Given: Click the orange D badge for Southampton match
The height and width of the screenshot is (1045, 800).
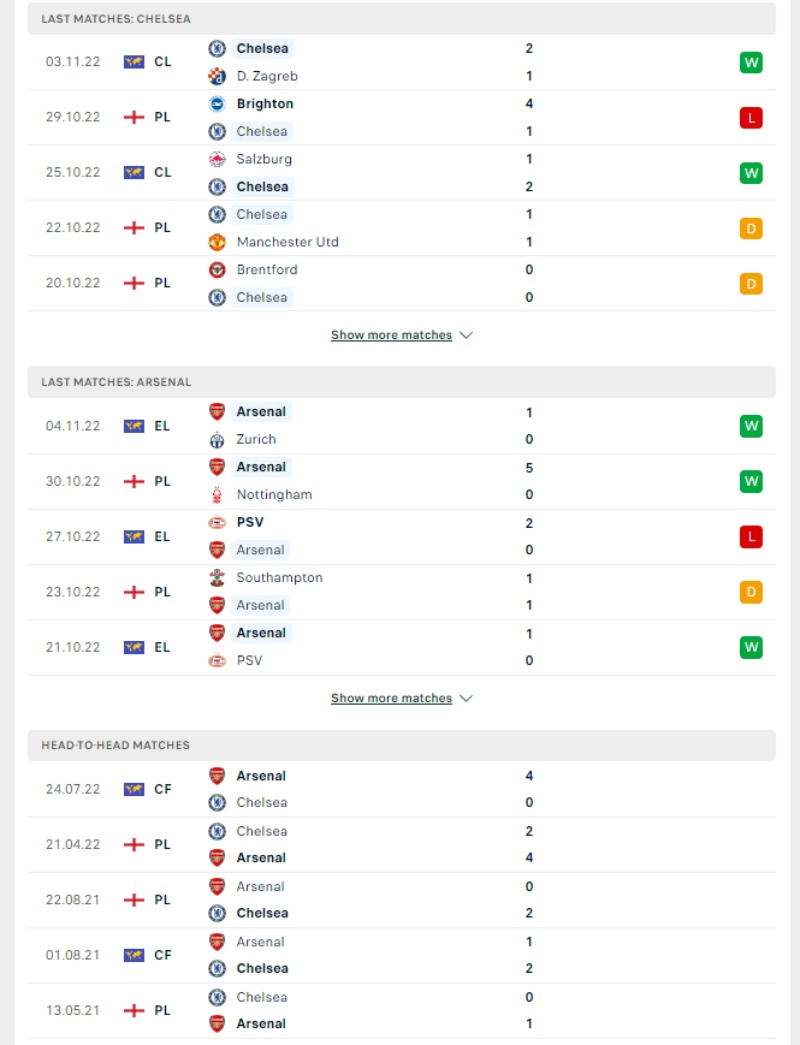Looking at the screenshot, I should pos(751,592).
